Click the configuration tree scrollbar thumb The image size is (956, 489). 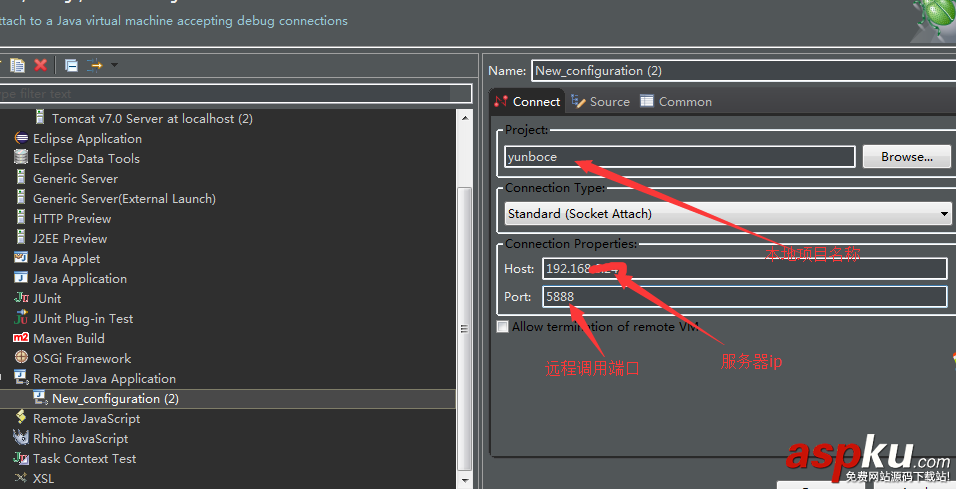click(465, 327)
